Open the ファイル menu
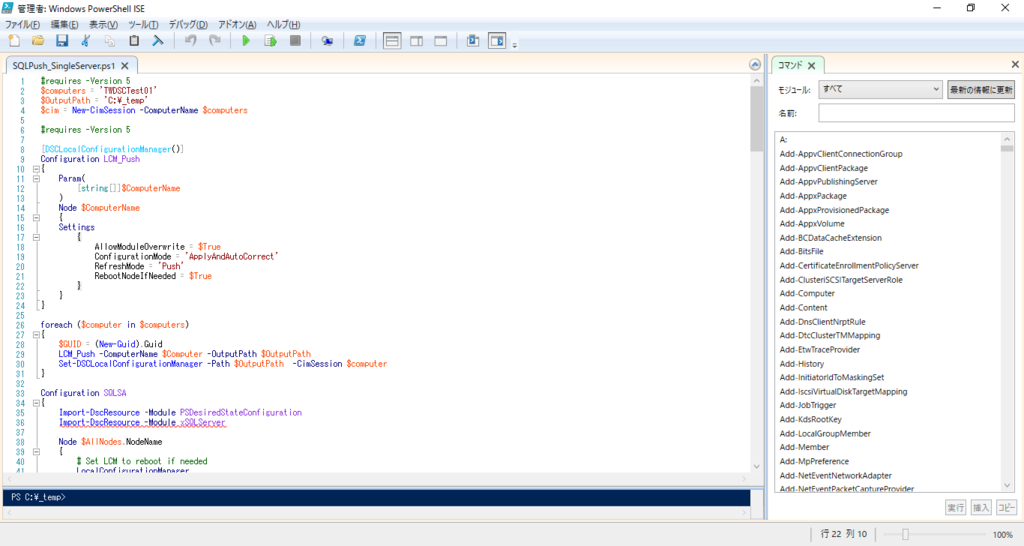 pos(22,25)
